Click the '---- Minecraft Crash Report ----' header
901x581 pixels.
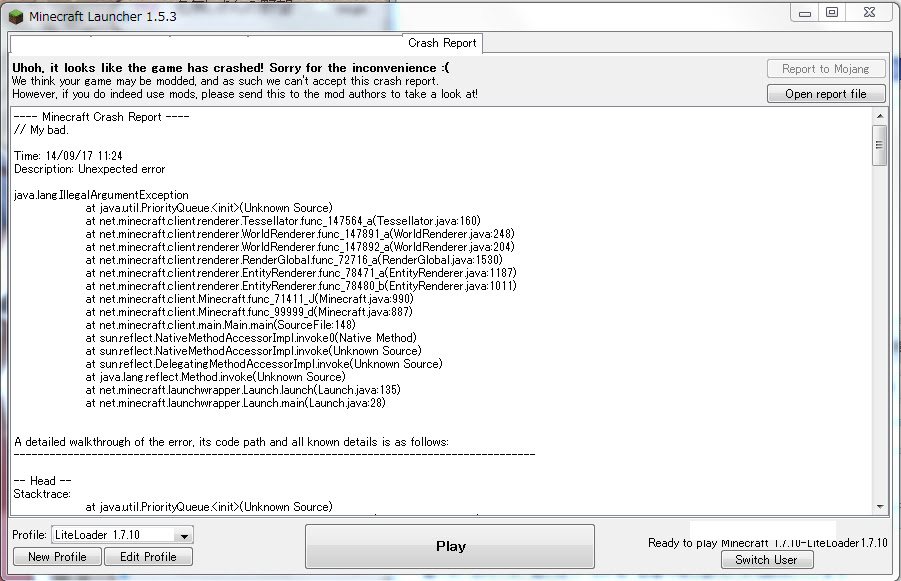(x=101, y=117)
